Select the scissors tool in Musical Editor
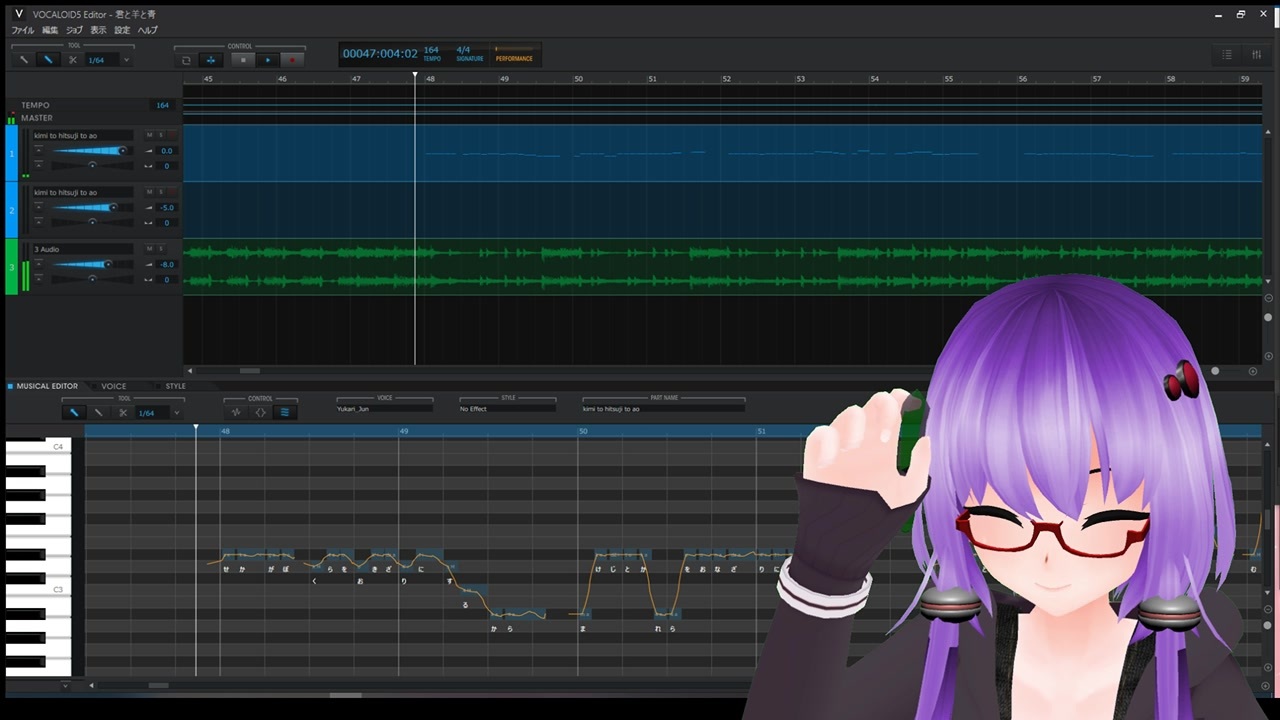Image resolution: width=1280 pixels, height=720 pixels. click(x=123, y=412)
